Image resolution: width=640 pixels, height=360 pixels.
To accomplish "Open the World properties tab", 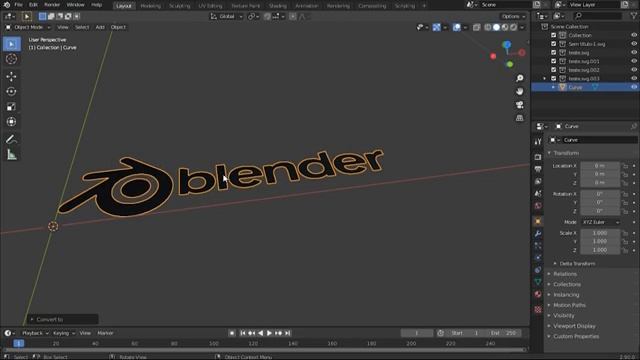I will 538,205.
